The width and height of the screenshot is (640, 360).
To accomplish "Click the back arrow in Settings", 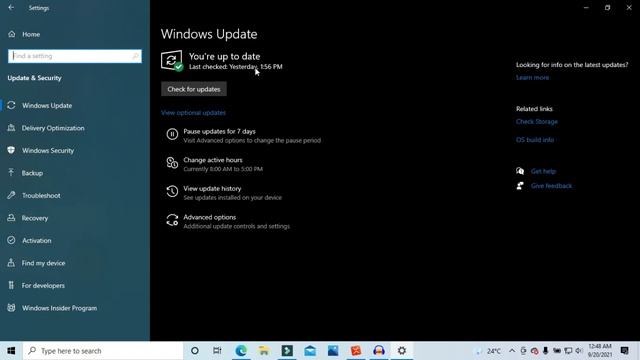I will (x=11, y=8).
